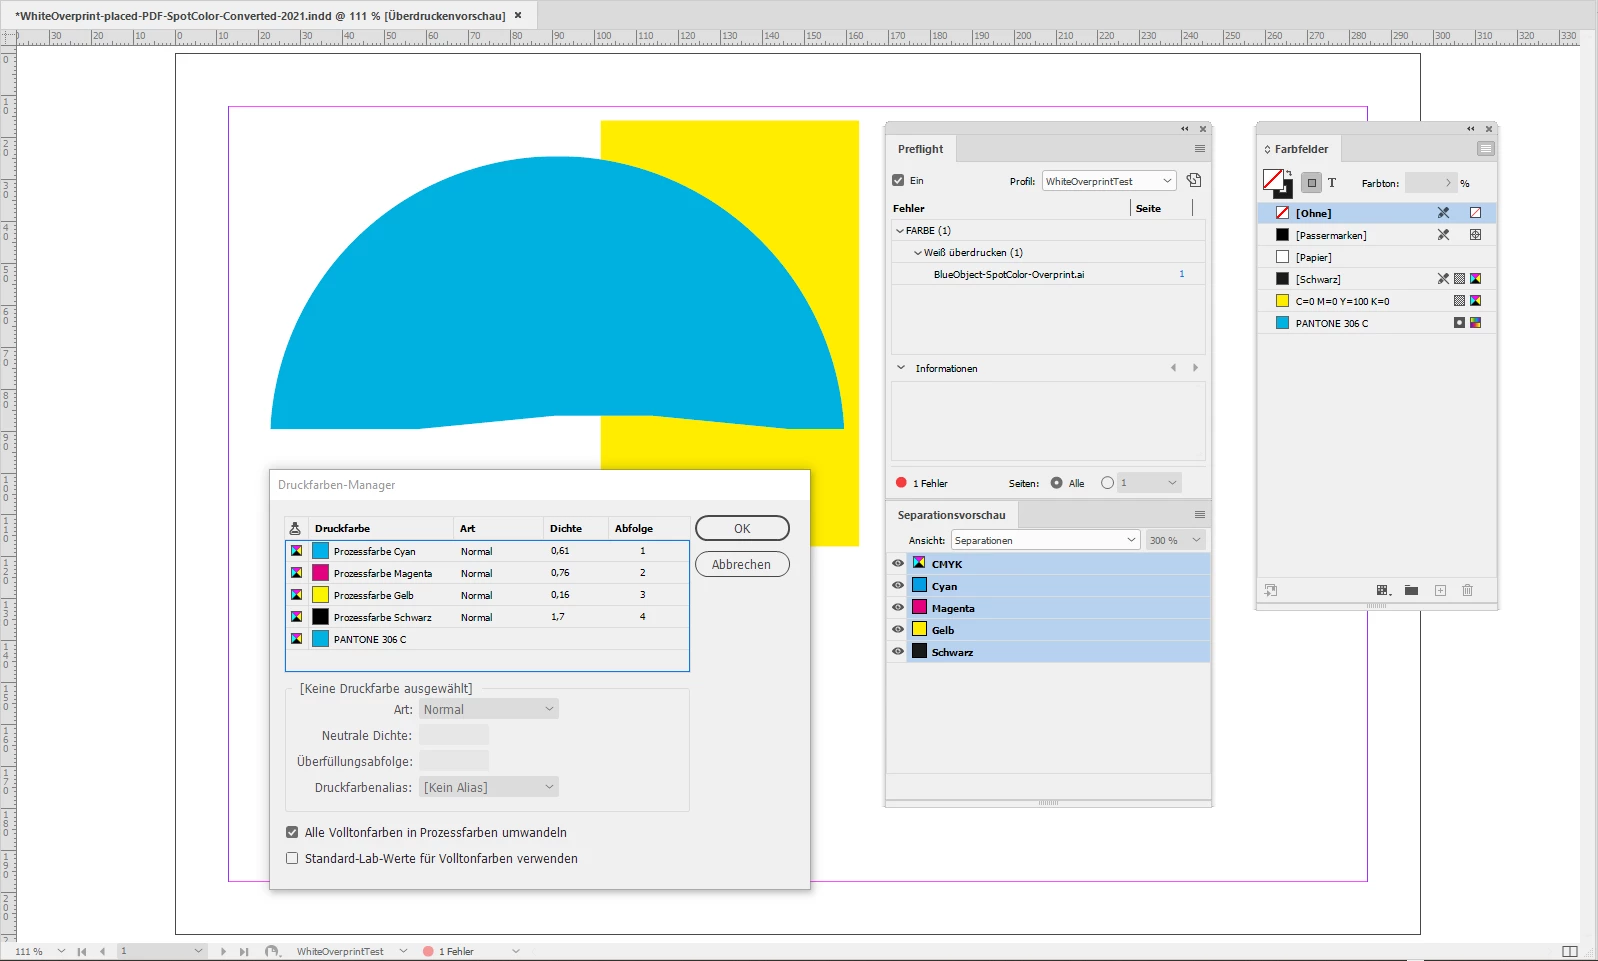This screenshot has height=961, width=1598.
Task: Click the swatch views icon at Farbfelder bottom
Action: pos(1384,591)
